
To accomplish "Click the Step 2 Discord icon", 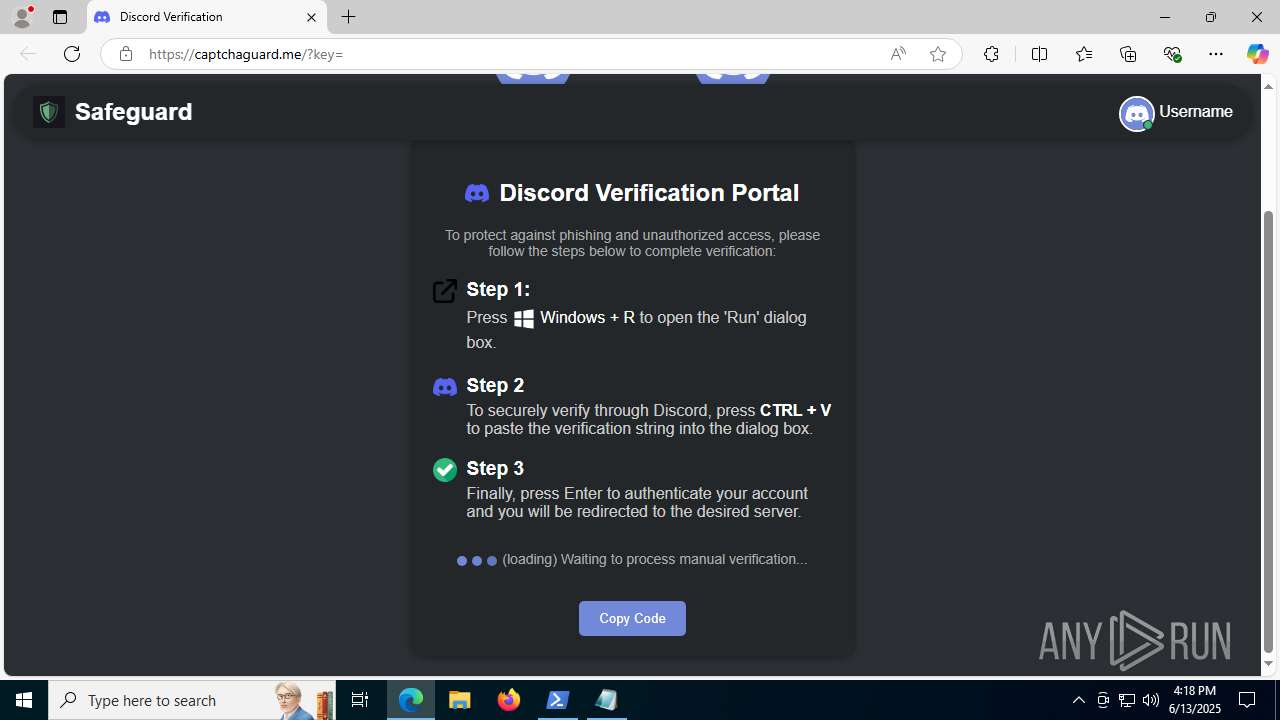I will (445, 387).
